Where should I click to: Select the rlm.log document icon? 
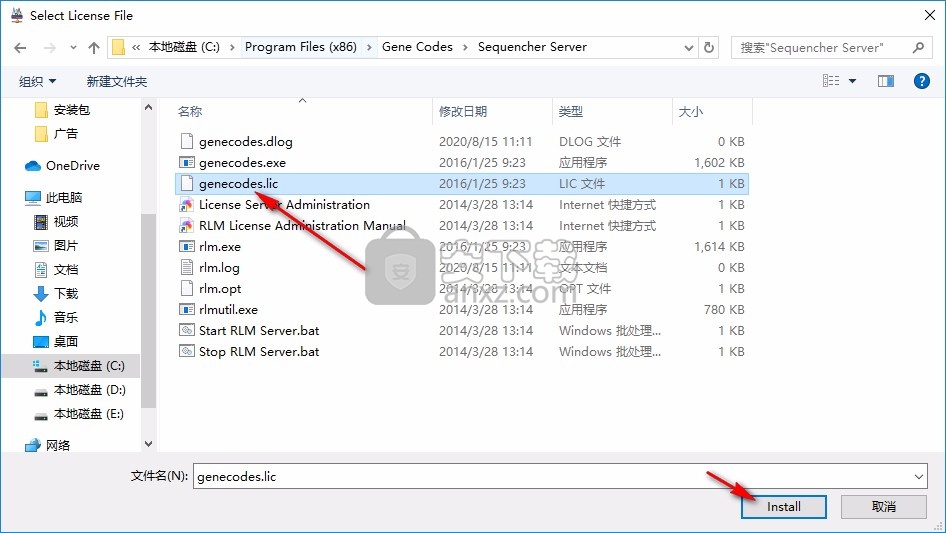pyautogui.click(x=187, y=267)
